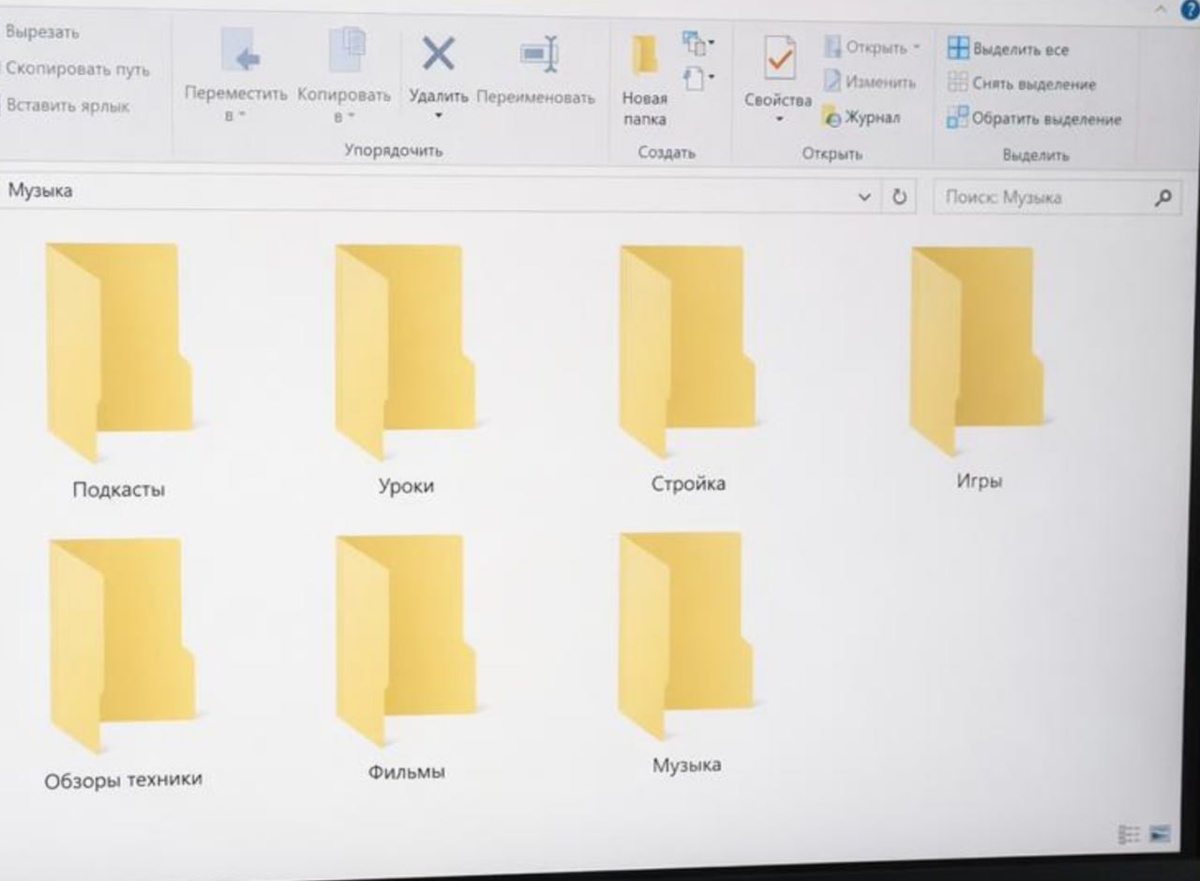Click Изменить in the ribbon
This screenshot has width=1200, height=881.
pos(870,82)
